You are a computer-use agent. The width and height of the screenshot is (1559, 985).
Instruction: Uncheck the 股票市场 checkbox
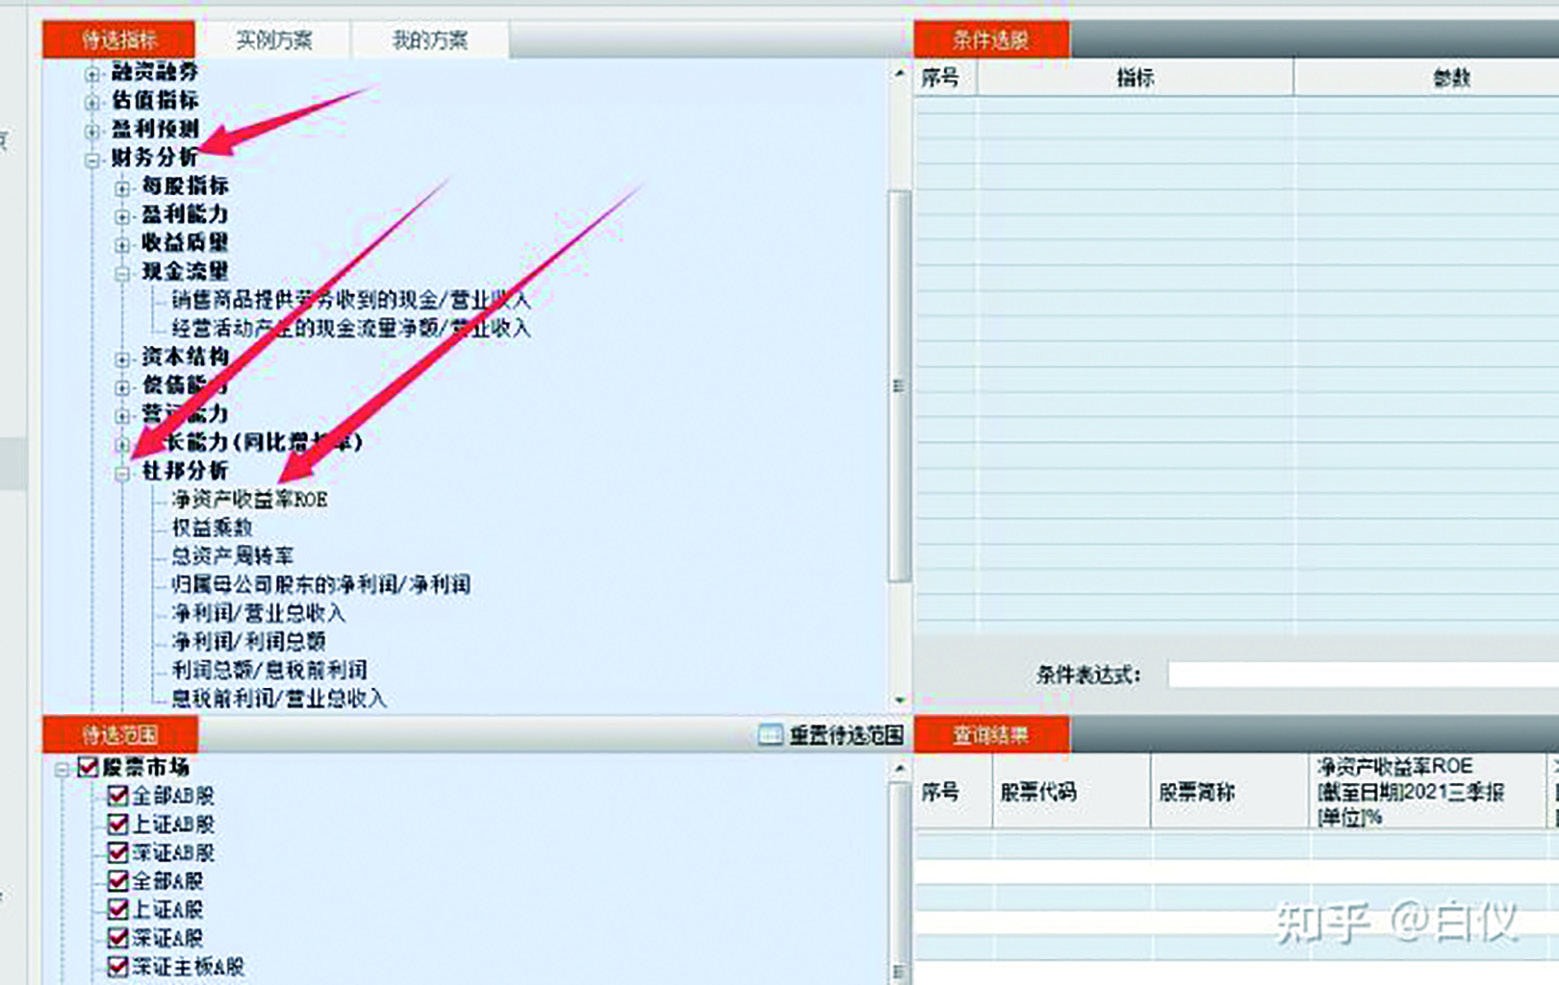pos(88,767)
